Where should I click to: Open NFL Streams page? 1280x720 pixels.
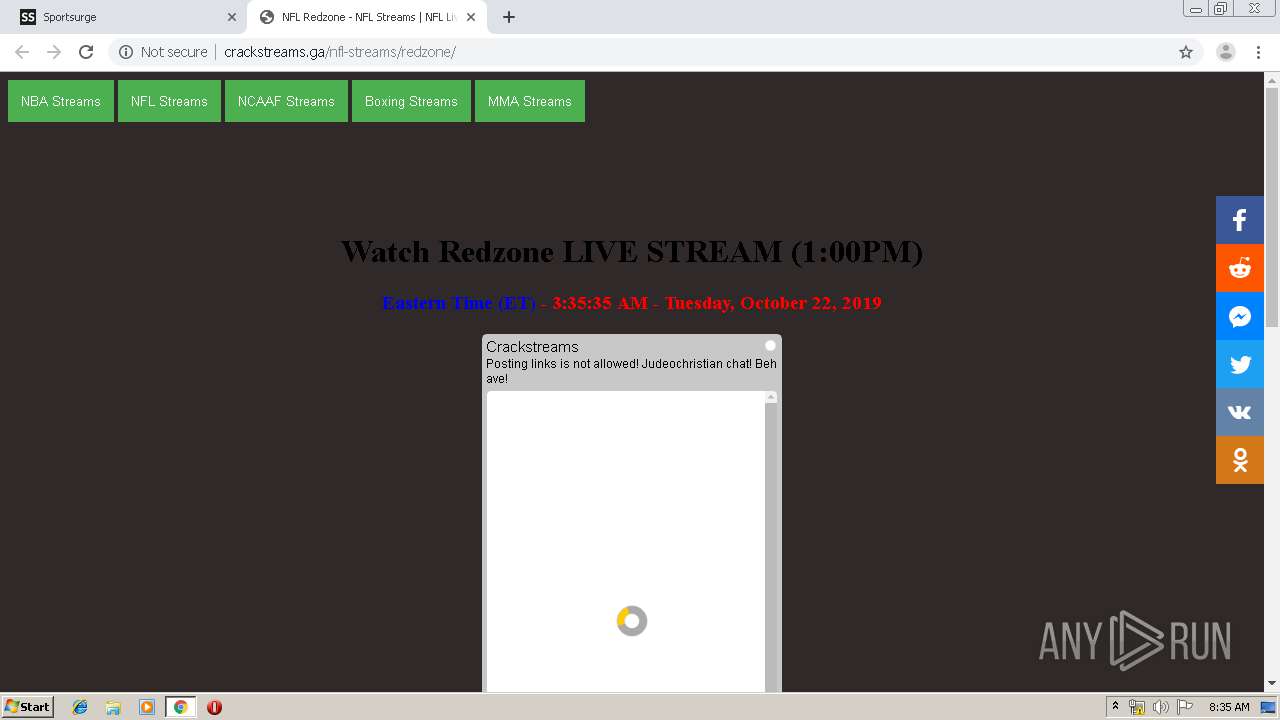(169, 101)
